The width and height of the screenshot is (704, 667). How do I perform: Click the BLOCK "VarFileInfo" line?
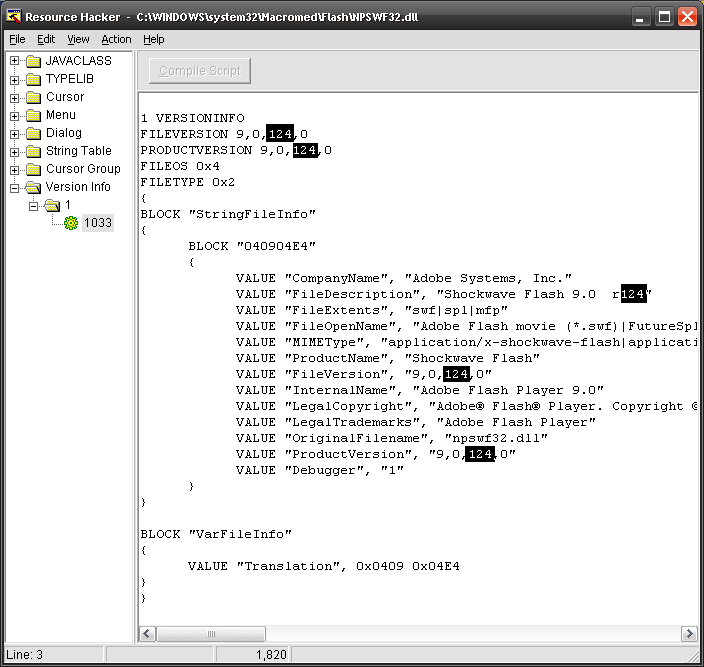click(x=216, y=534)
